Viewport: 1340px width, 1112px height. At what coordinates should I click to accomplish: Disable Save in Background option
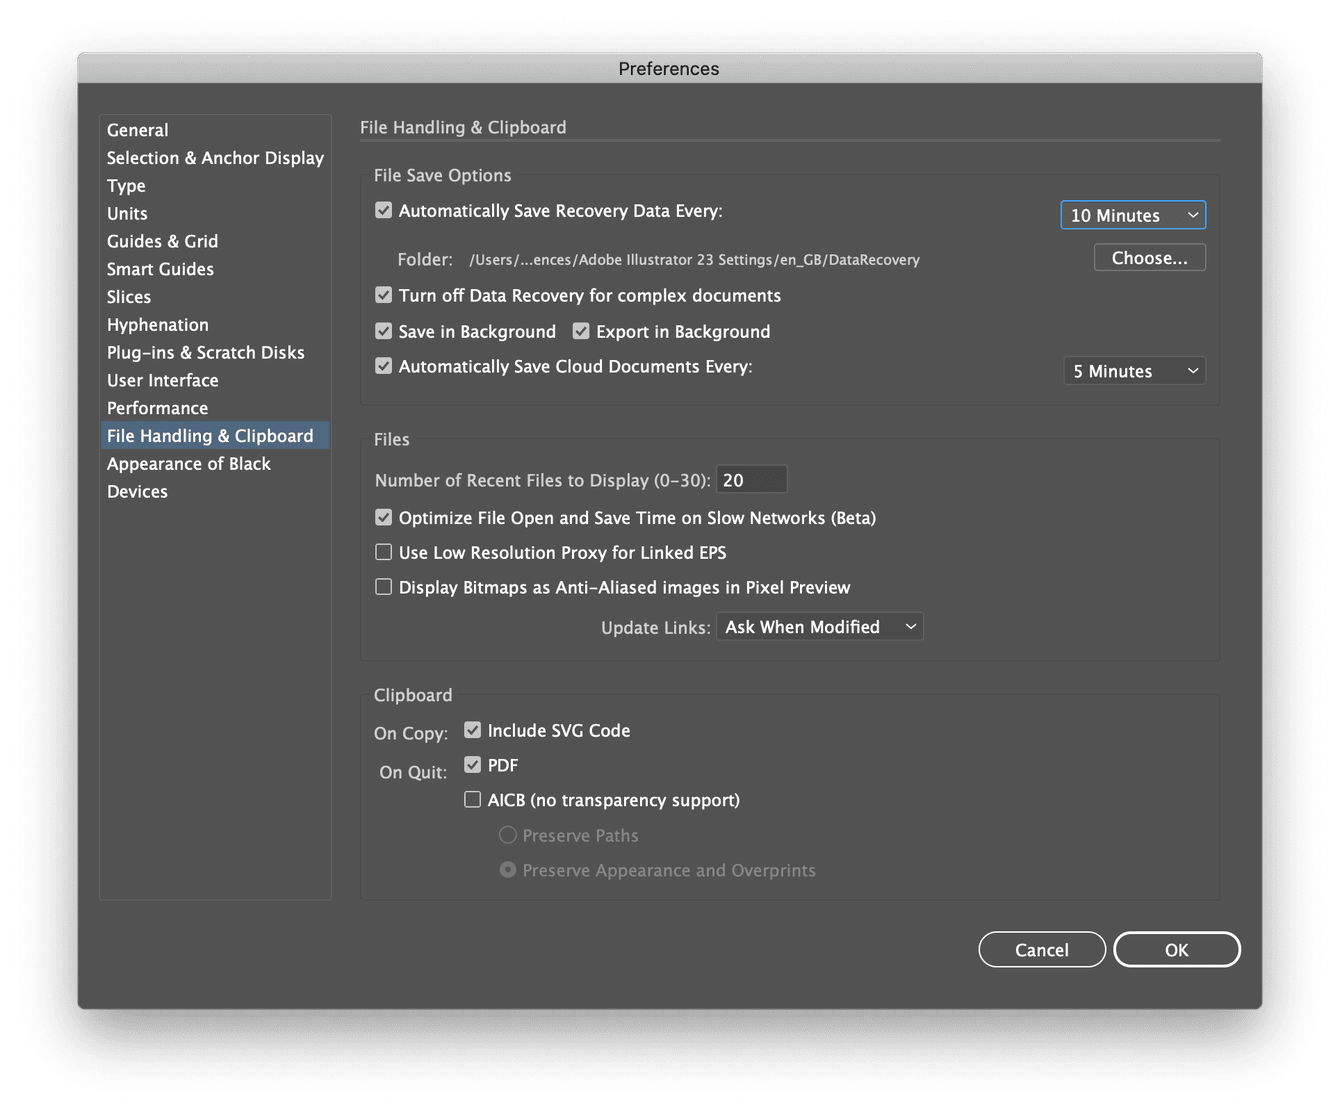(x=383, y=331)
